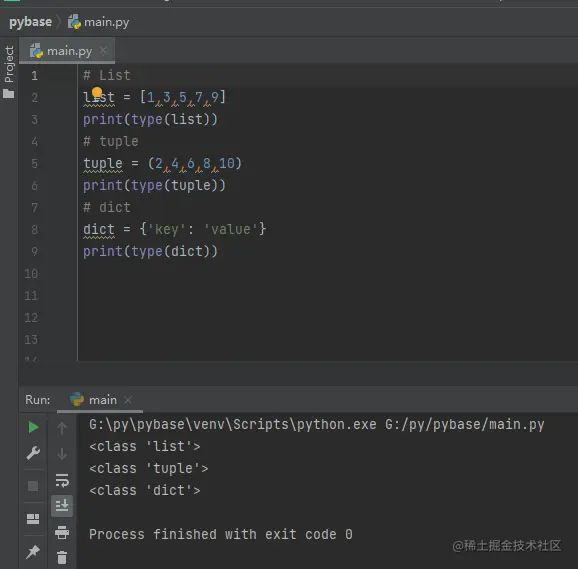The image size is (578, 569).
Task: Open run configuration wrench settings
Action: click(x=33, y=453)
